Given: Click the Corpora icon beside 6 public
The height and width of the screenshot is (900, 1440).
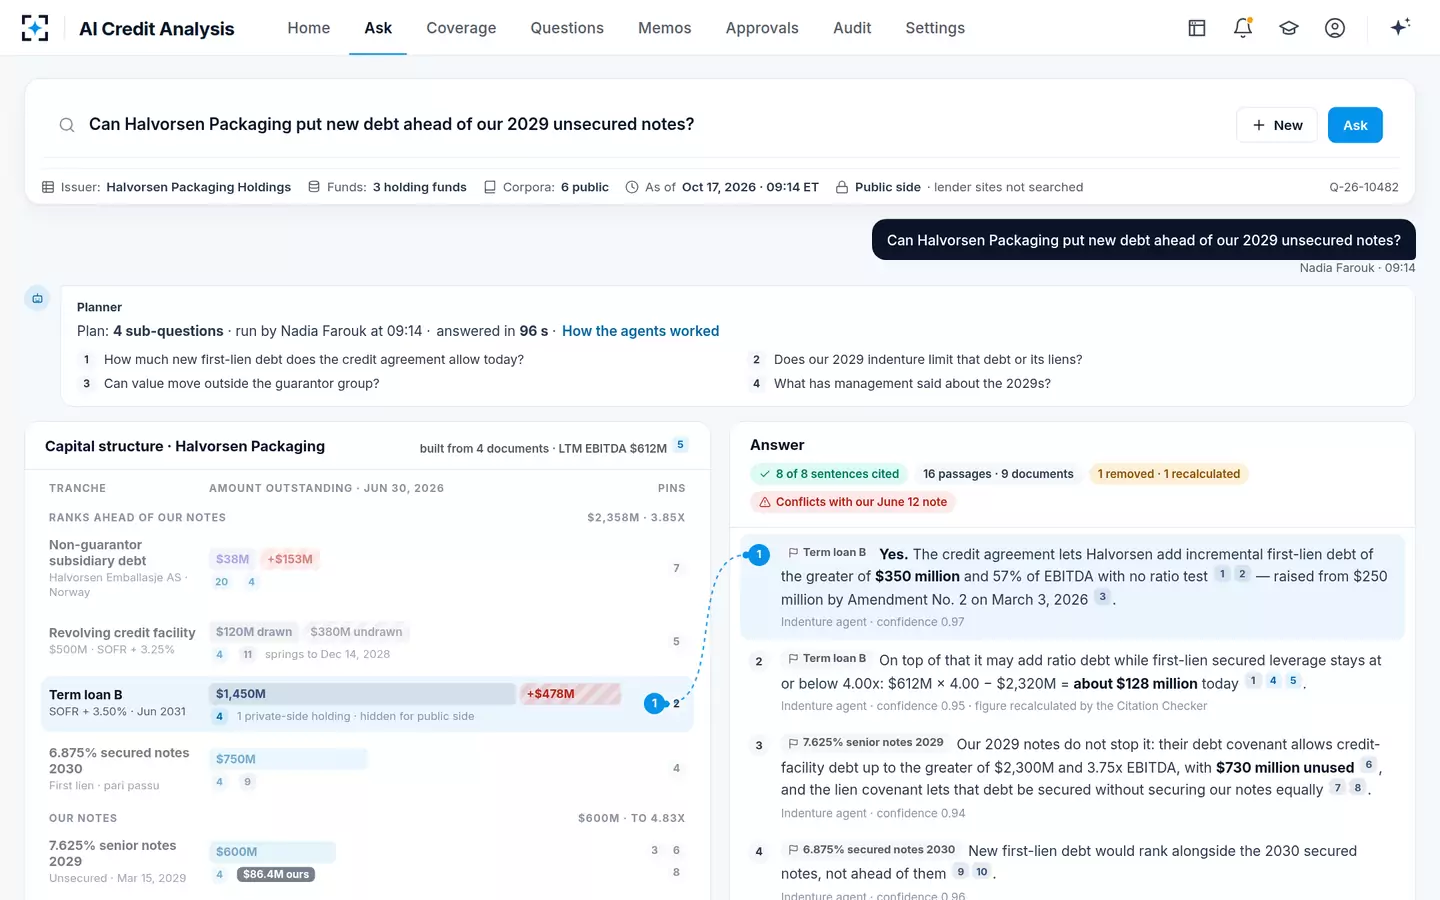Looking at the screenshot, I should coord(490,187).
